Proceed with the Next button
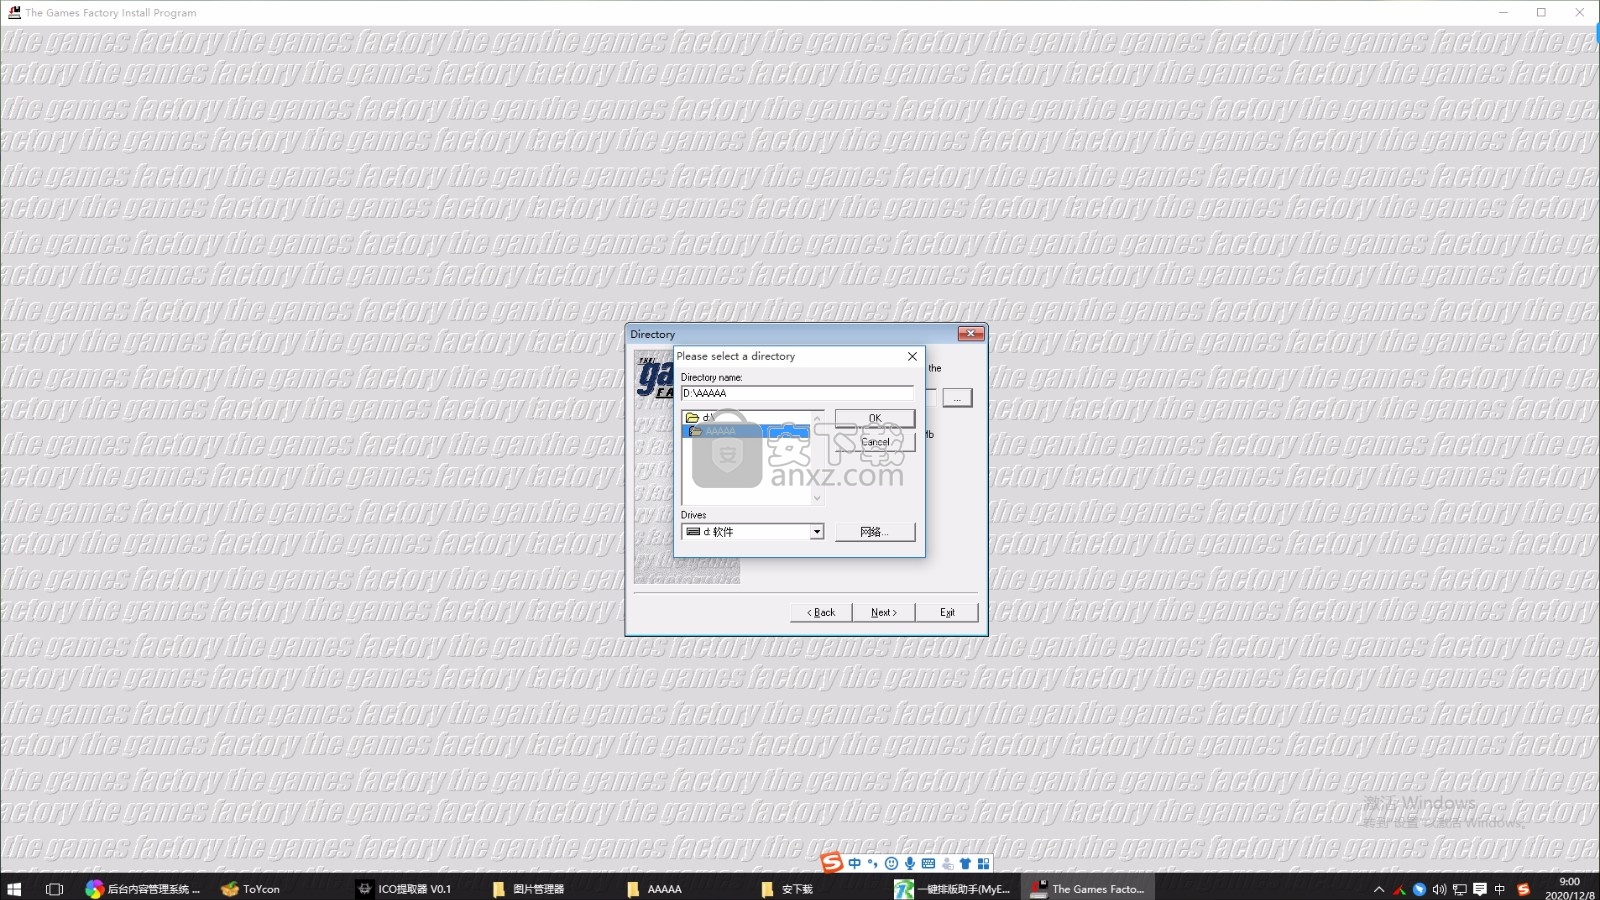This screenshot has width=1600, height=900. pyautogui.click(x=884, y=612)
